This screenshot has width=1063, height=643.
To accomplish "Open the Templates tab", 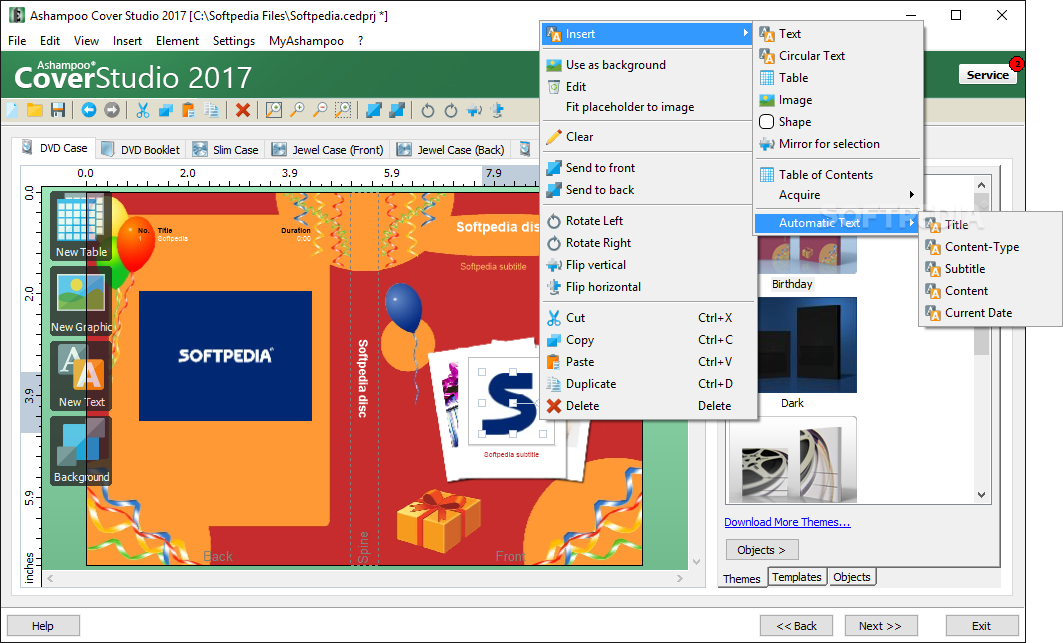I will click(x=797, y=577).
